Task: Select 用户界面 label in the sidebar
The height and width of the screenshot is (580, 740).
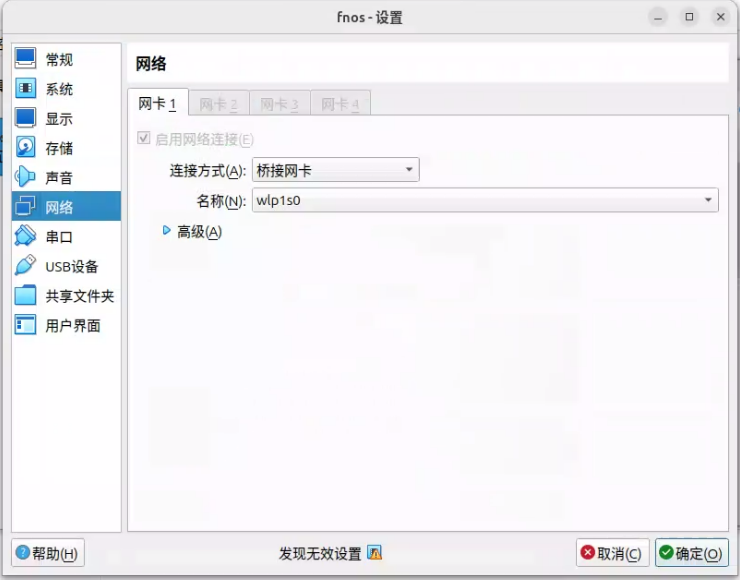Action: [73, 325]
